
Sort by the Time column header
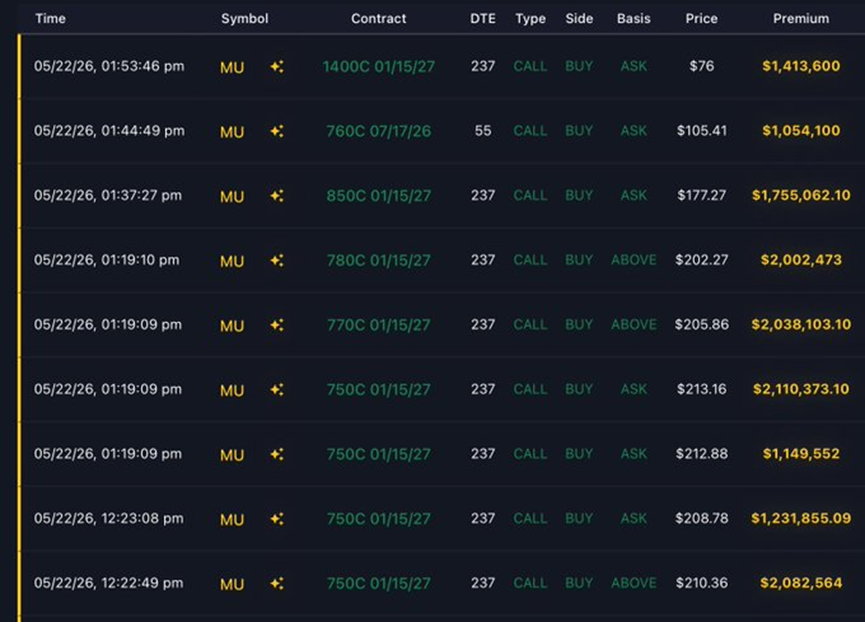pos(50,19)
